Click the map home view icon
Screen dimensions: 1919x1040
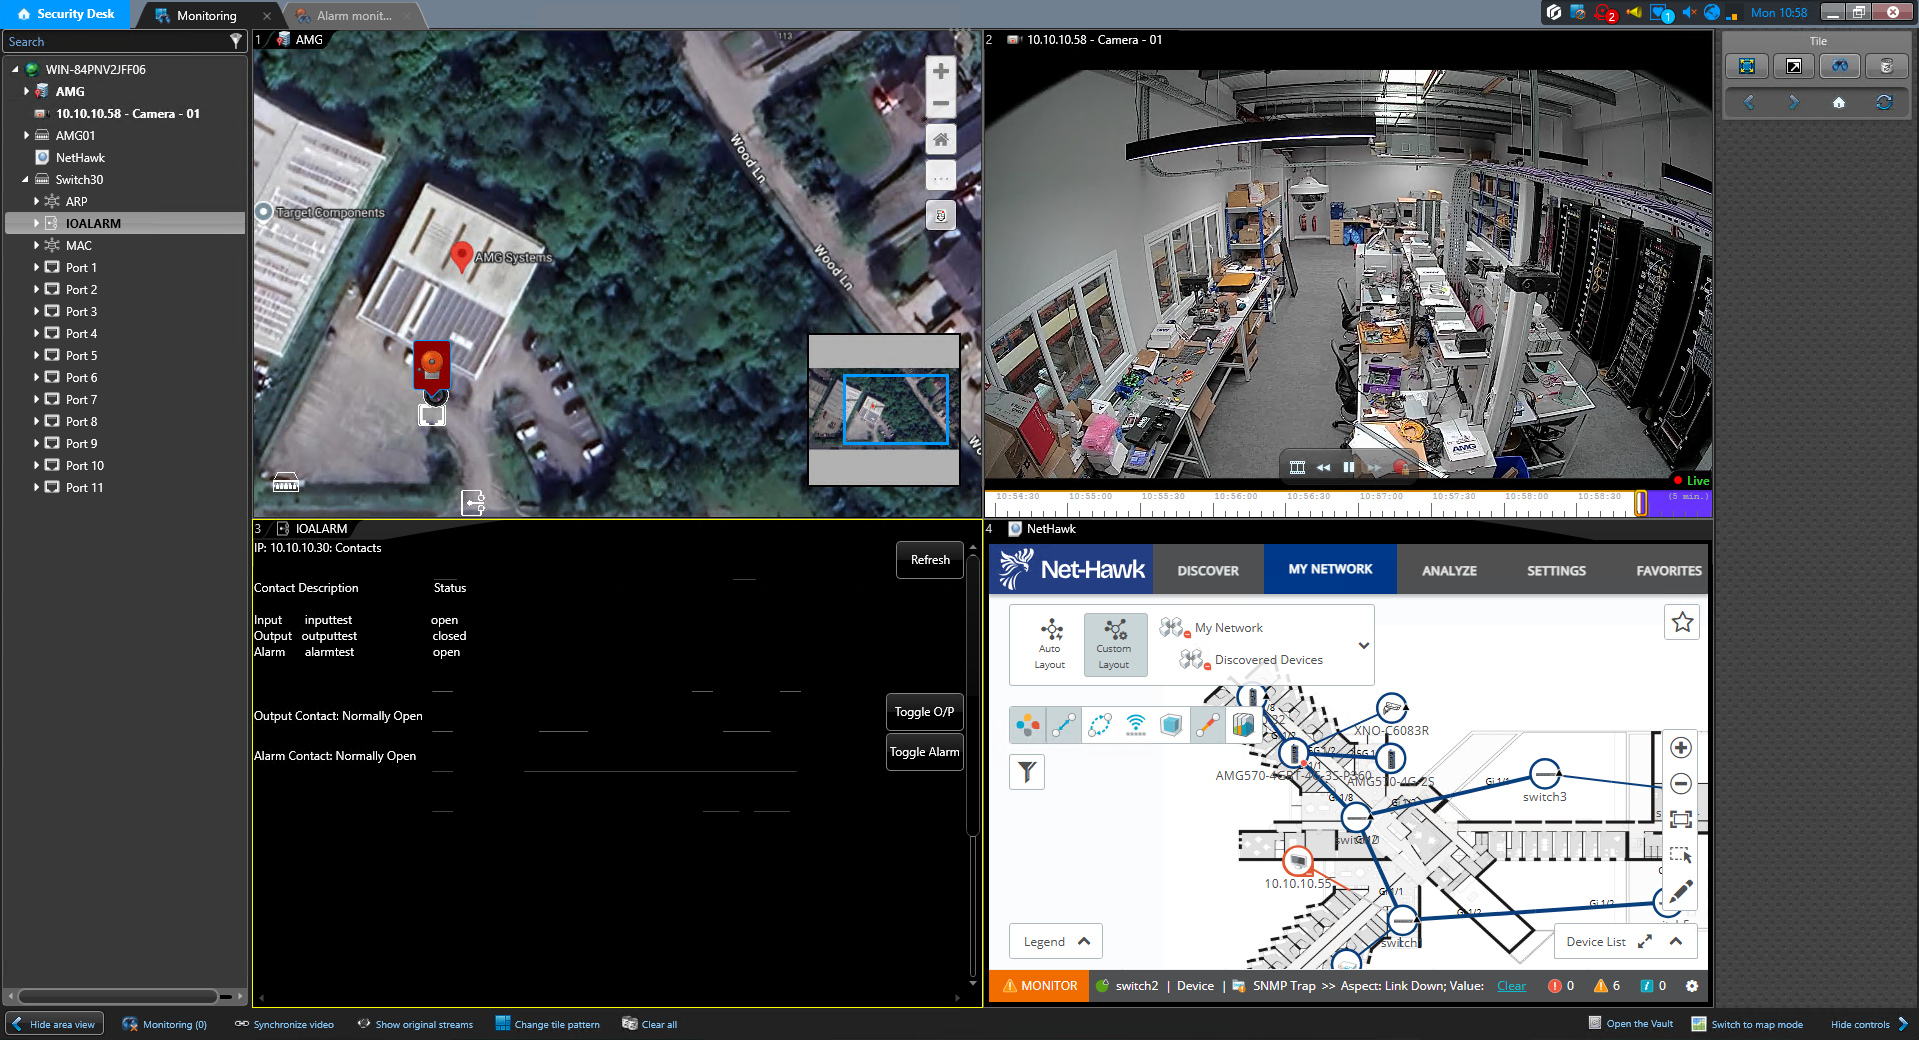coord(940,140)
